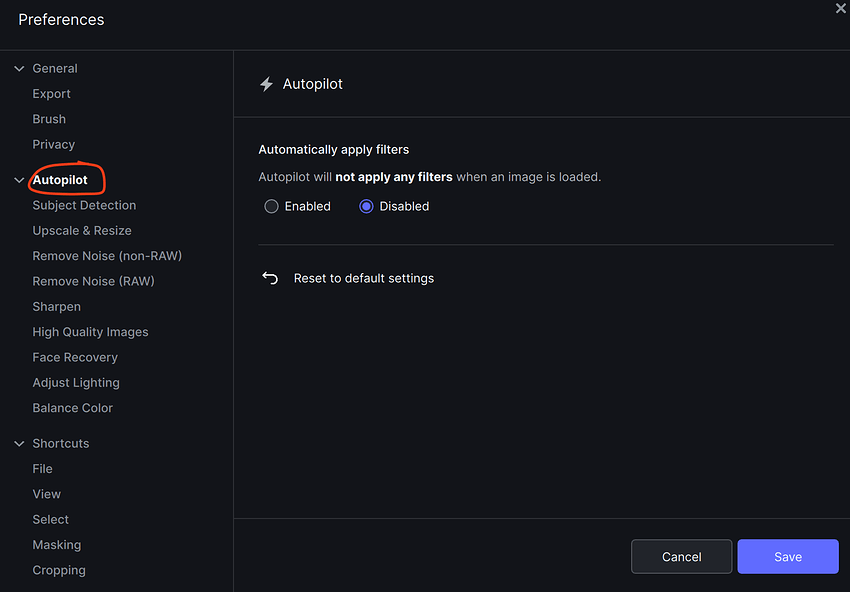Image resolution: width=850 pixels, height=592 pixels.
Task: Collapse the General section chevron
Action: click(x=19, y=69)
